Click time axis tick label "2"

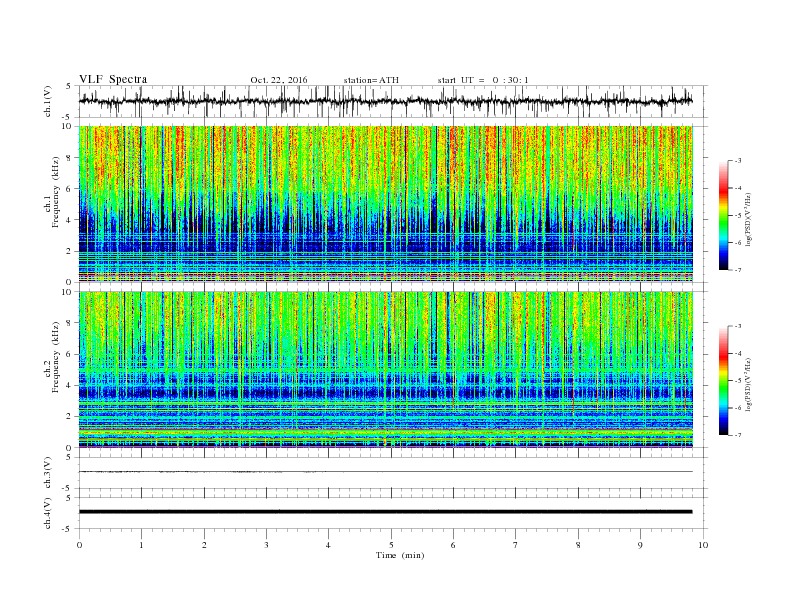click(204, 545)
